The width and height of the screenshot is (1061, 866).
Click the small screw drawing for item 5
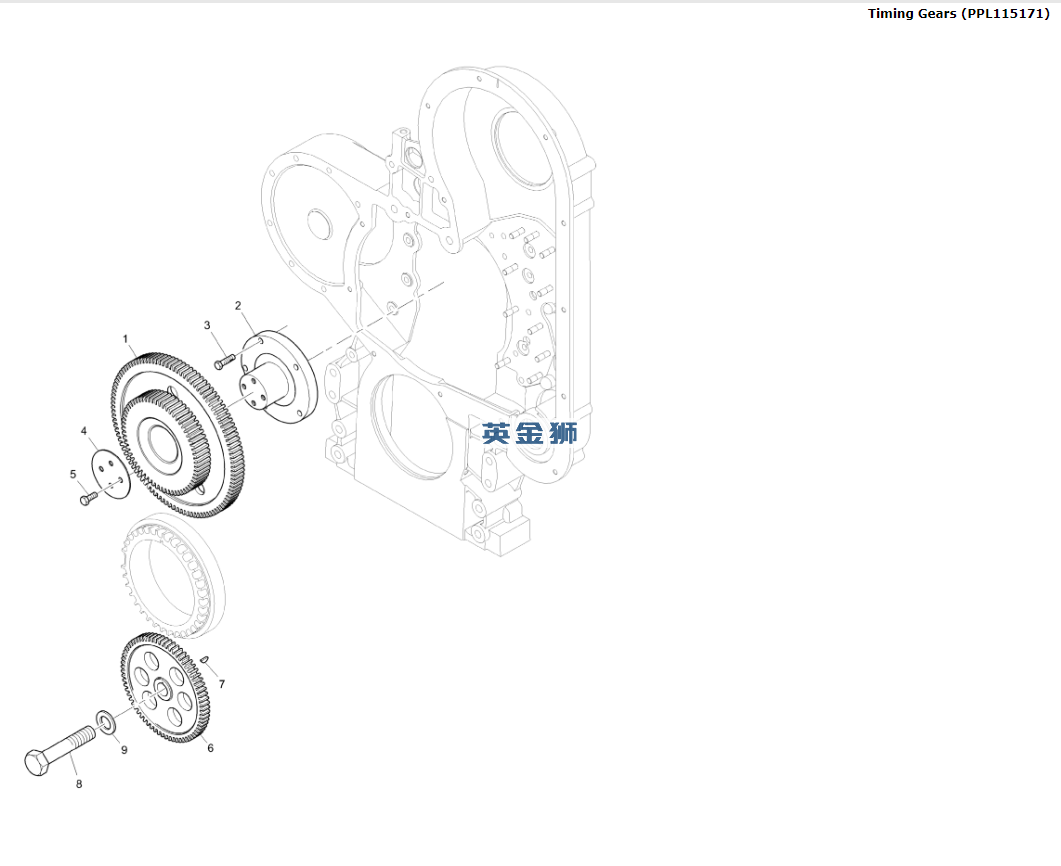tap(89, 499)
